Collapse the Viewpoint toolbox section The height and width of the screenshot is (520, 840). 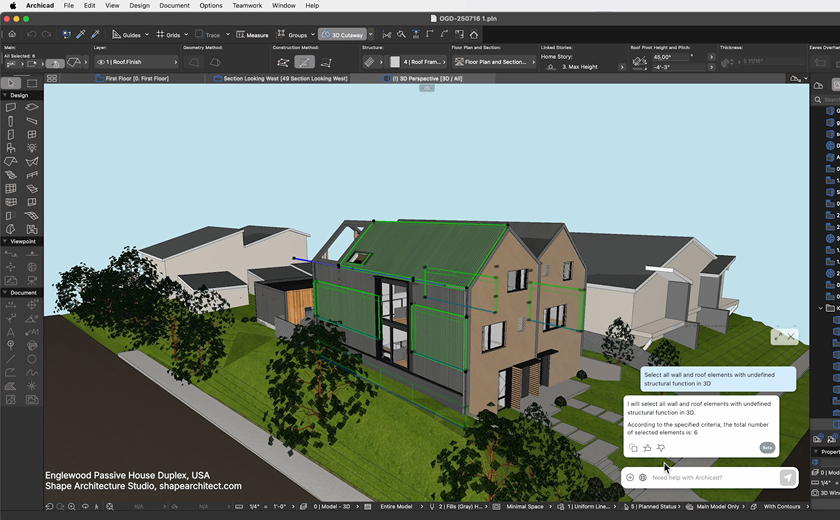(x=5, y=242)
